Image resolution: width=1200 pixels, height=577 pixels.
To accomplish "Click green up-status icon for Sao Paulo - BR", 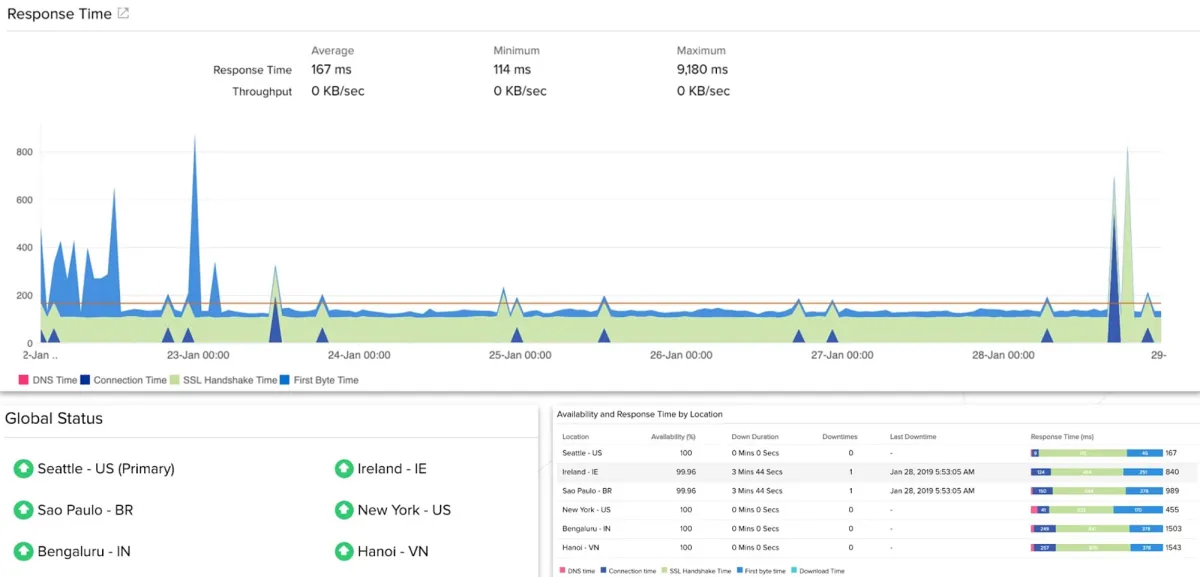I will [23, 510].
